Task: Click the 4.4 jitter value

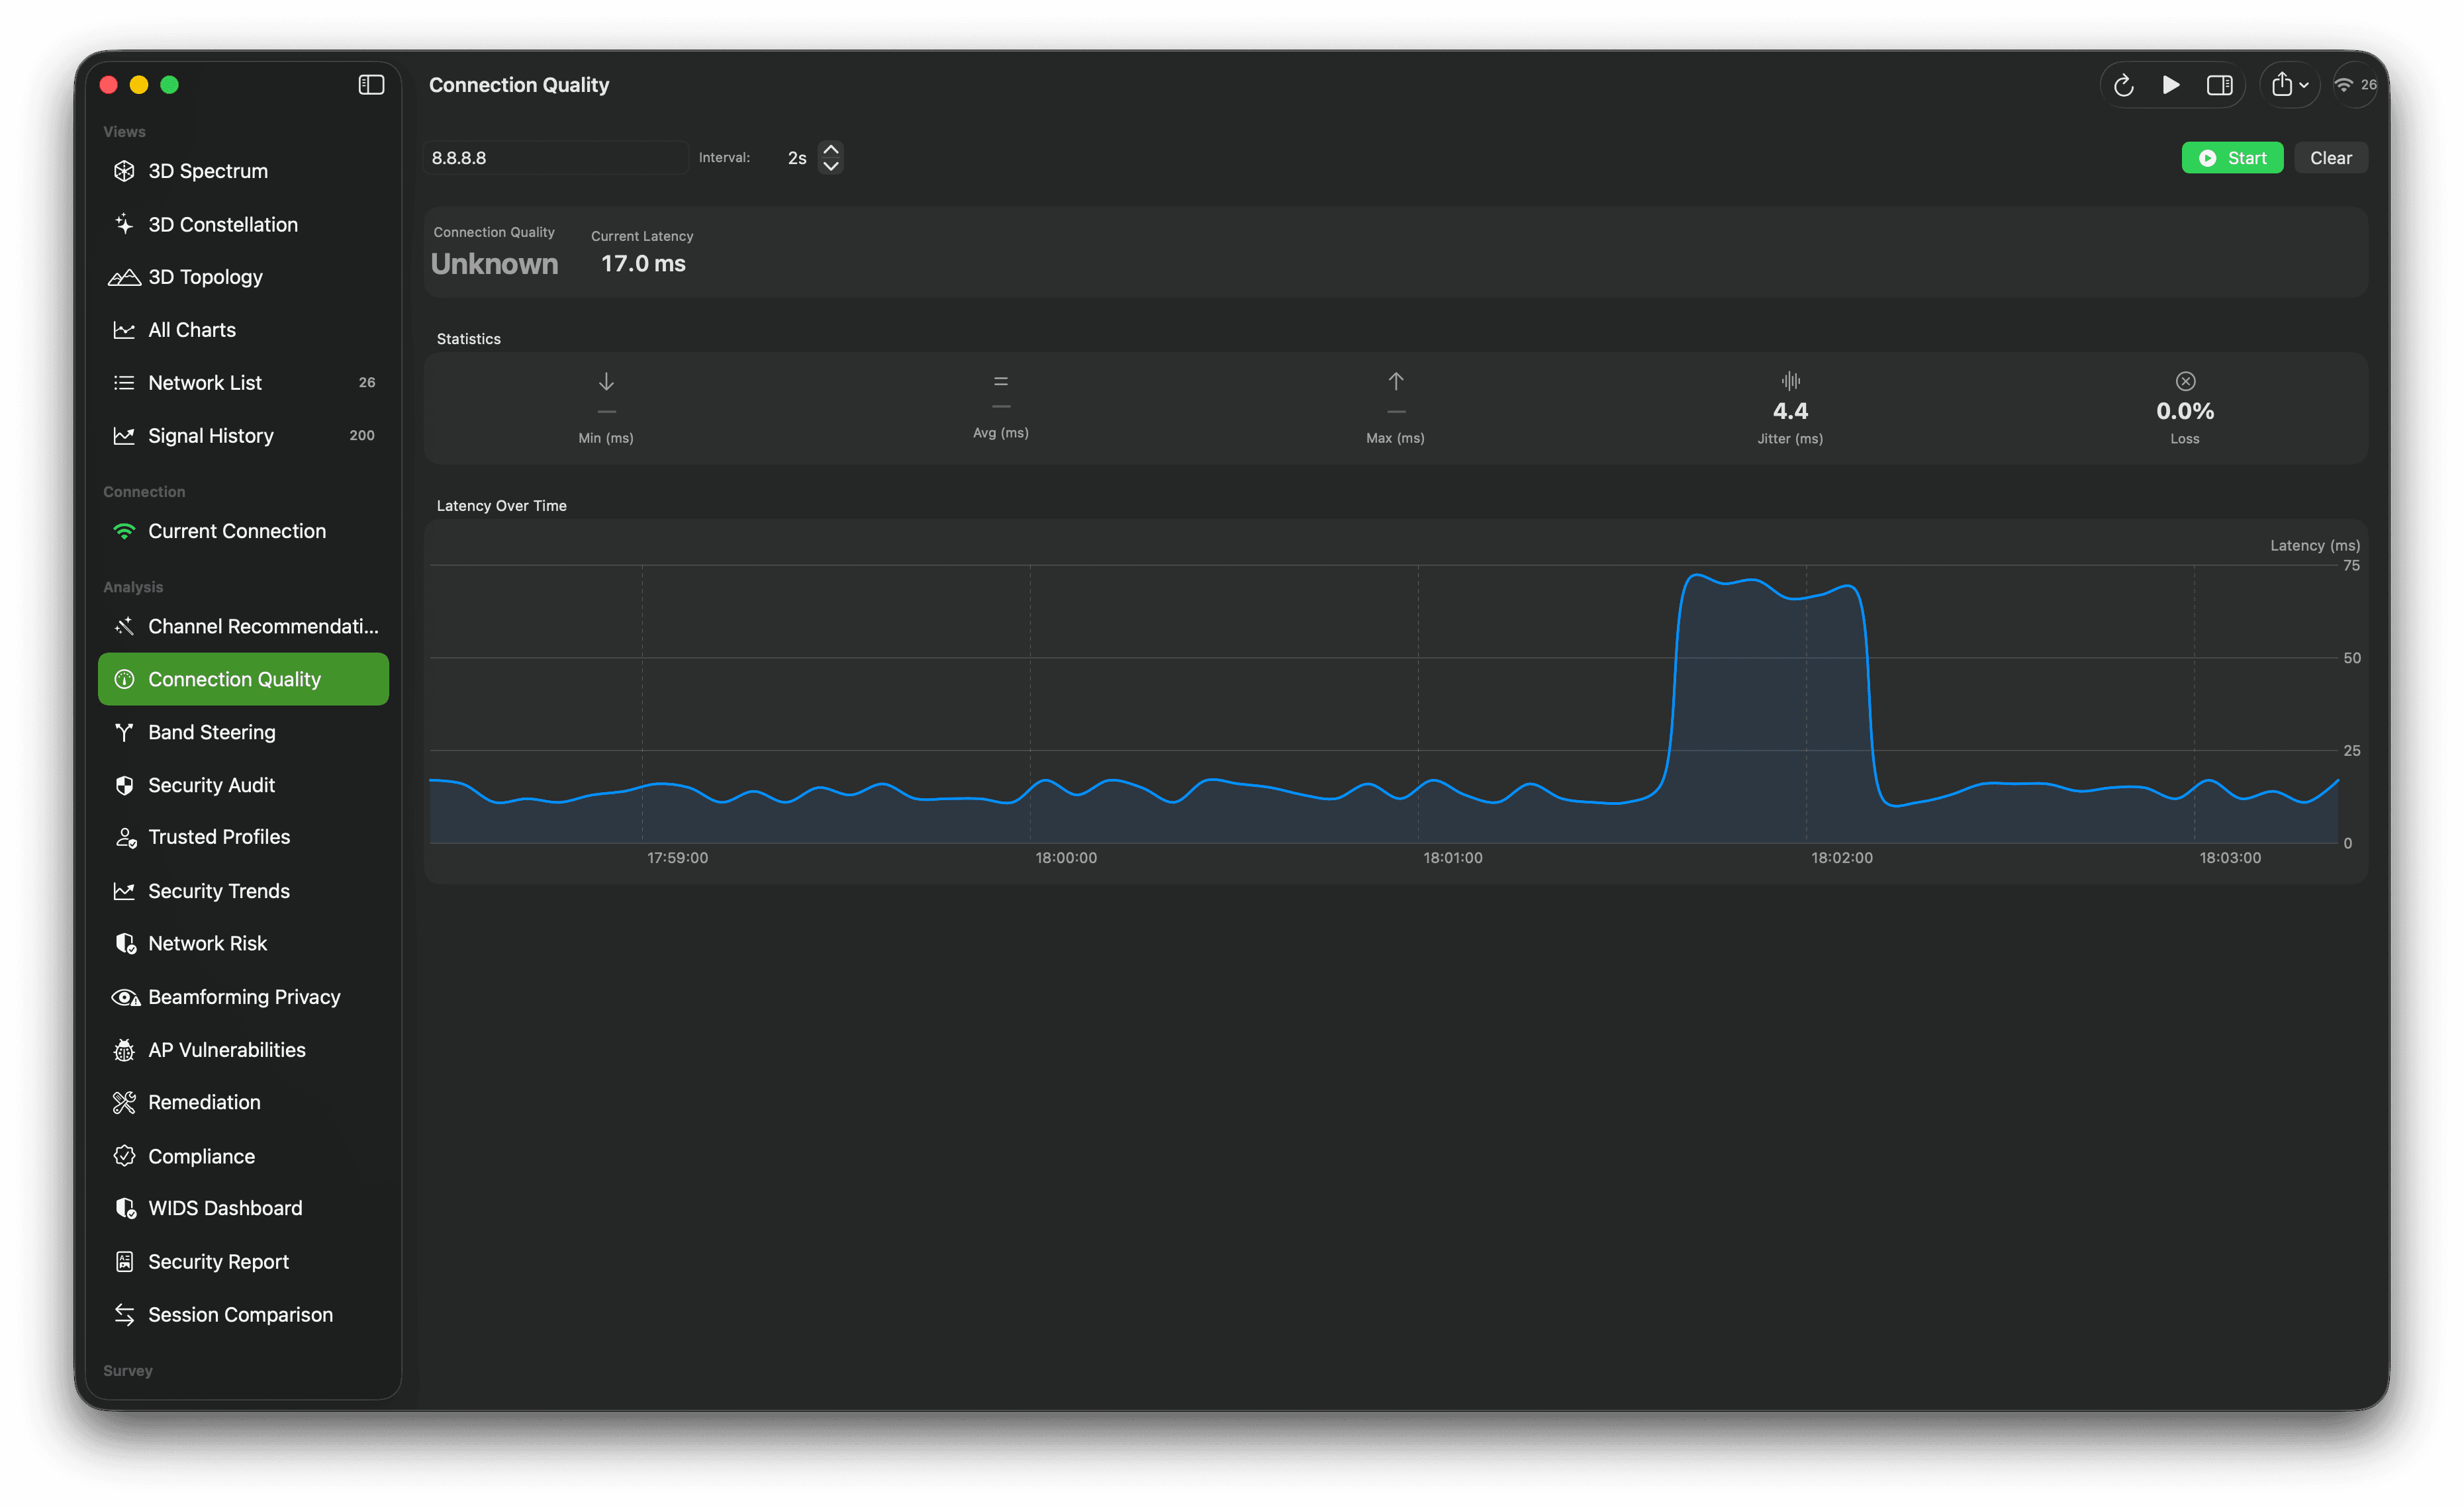Action: point(1790,411)
